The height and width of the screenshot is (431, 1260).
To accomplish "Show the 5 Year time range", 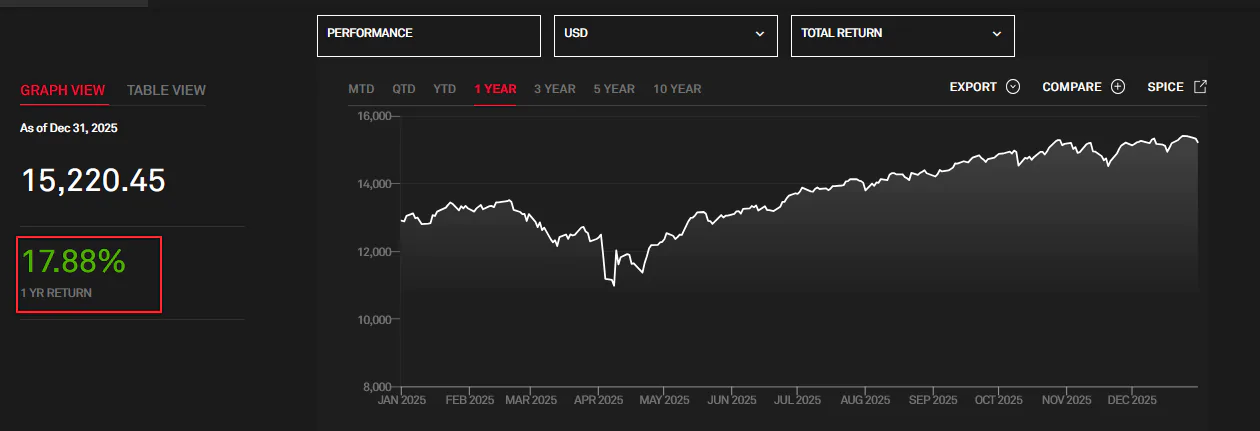I will pyautogui.click(x=614, y=89).
